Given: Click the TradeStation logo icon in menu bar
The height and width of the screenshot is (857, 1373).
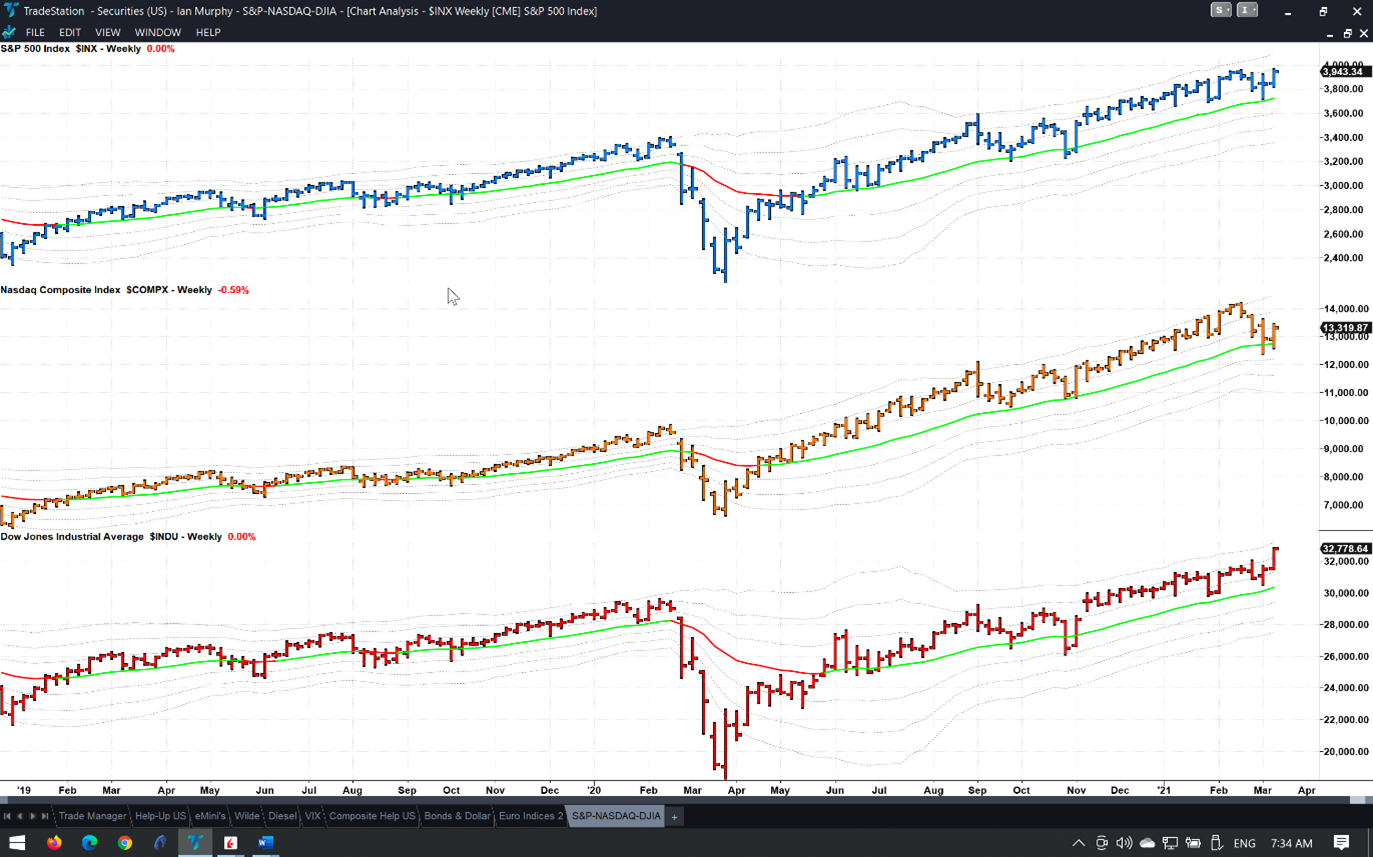Looking at the screenshot, I should (10, 32).
